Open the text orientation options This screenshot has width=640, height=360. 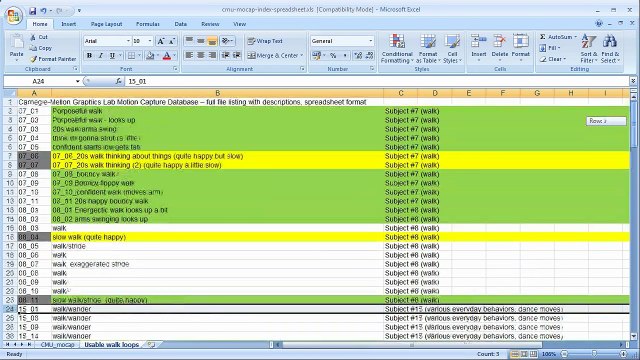(227, 41)
